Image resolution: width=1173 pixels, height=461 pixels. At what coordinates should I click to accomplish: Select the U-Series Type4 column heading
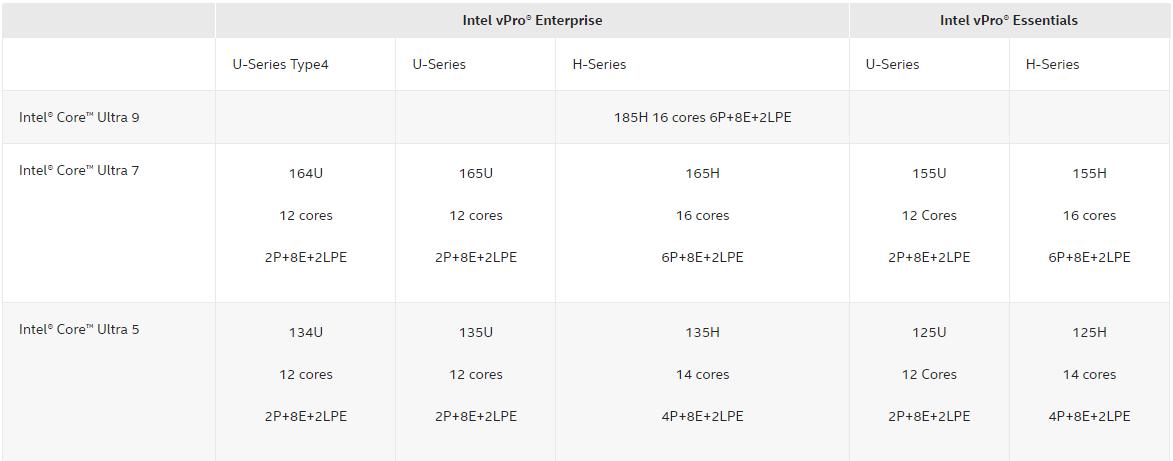(x=281, y=64)
